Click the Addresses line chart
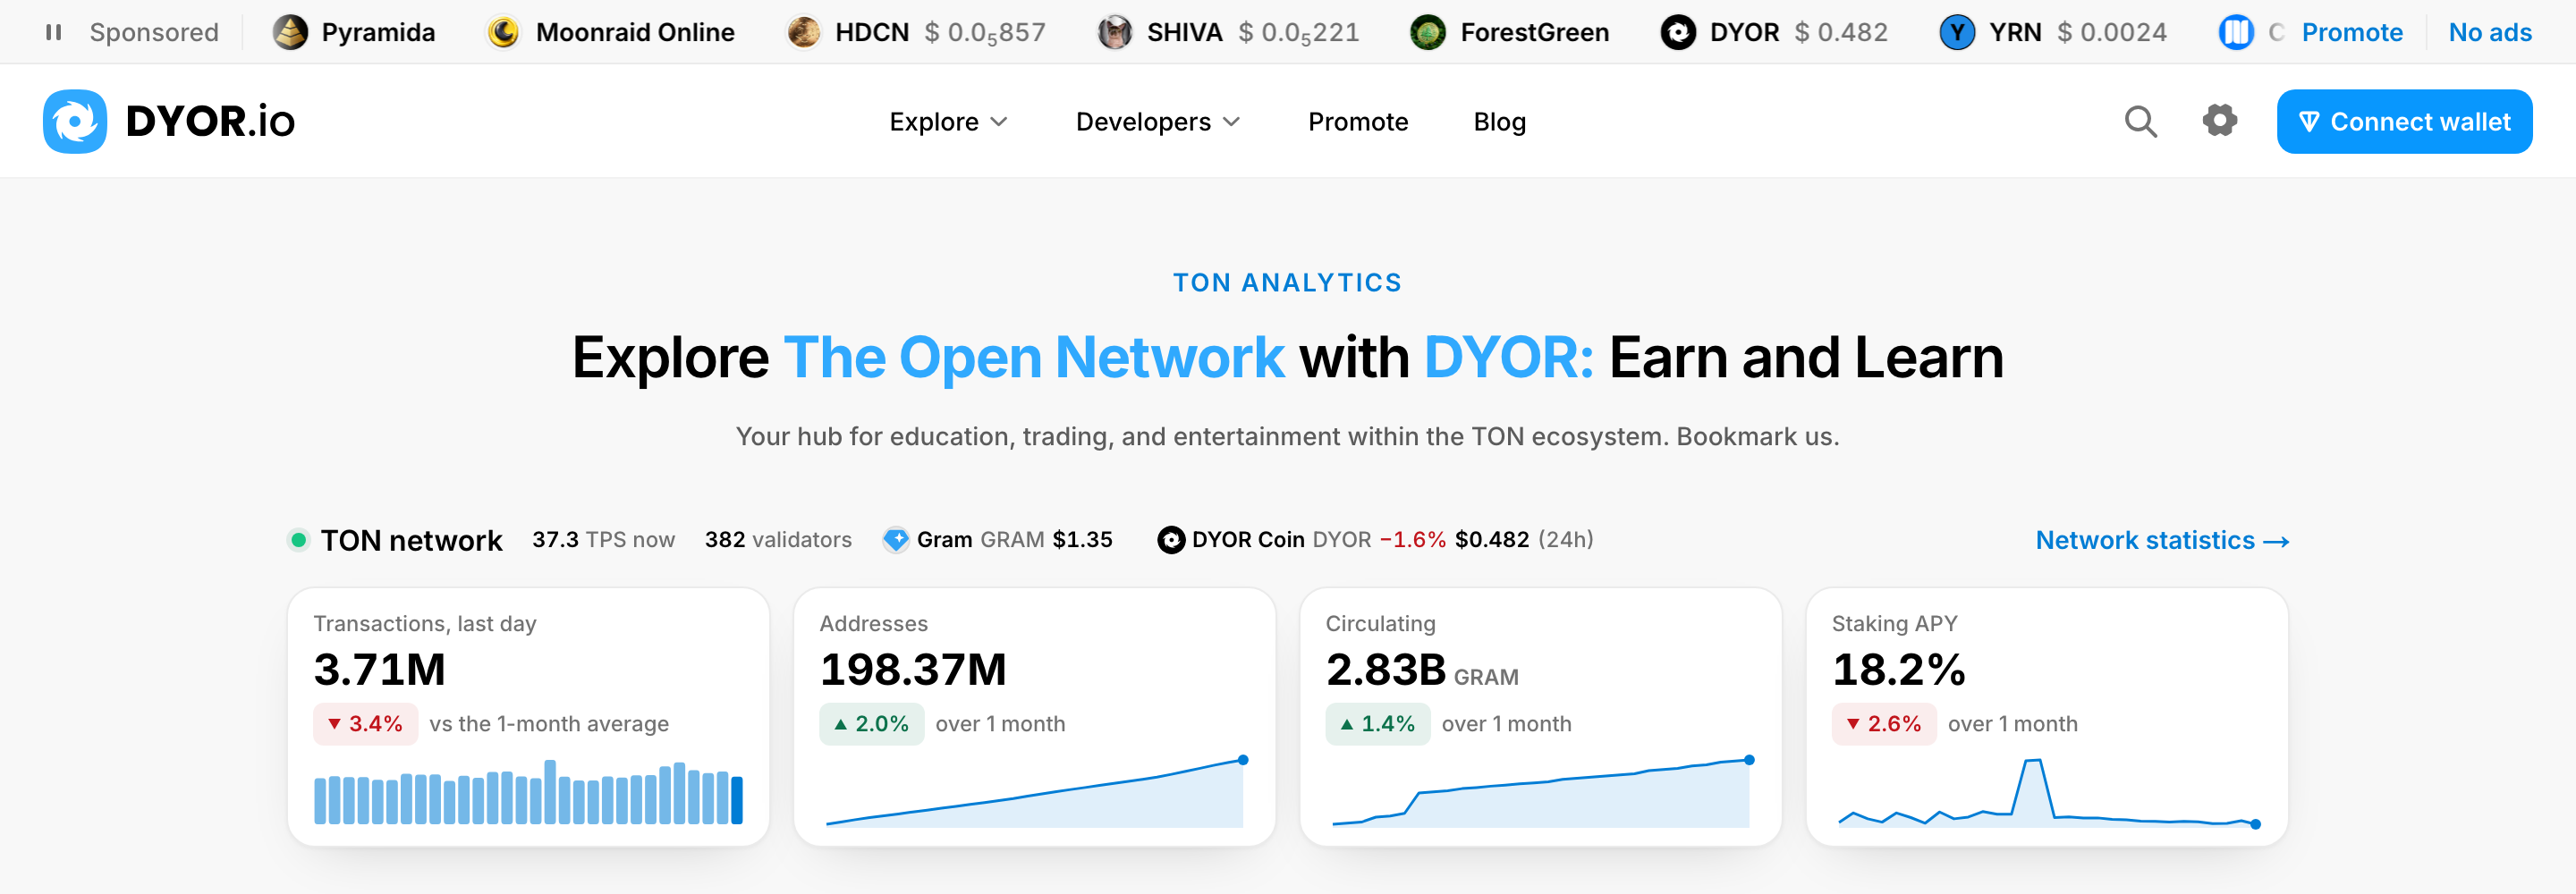This screenshot has height=894, width=2576. point(1036,792)
